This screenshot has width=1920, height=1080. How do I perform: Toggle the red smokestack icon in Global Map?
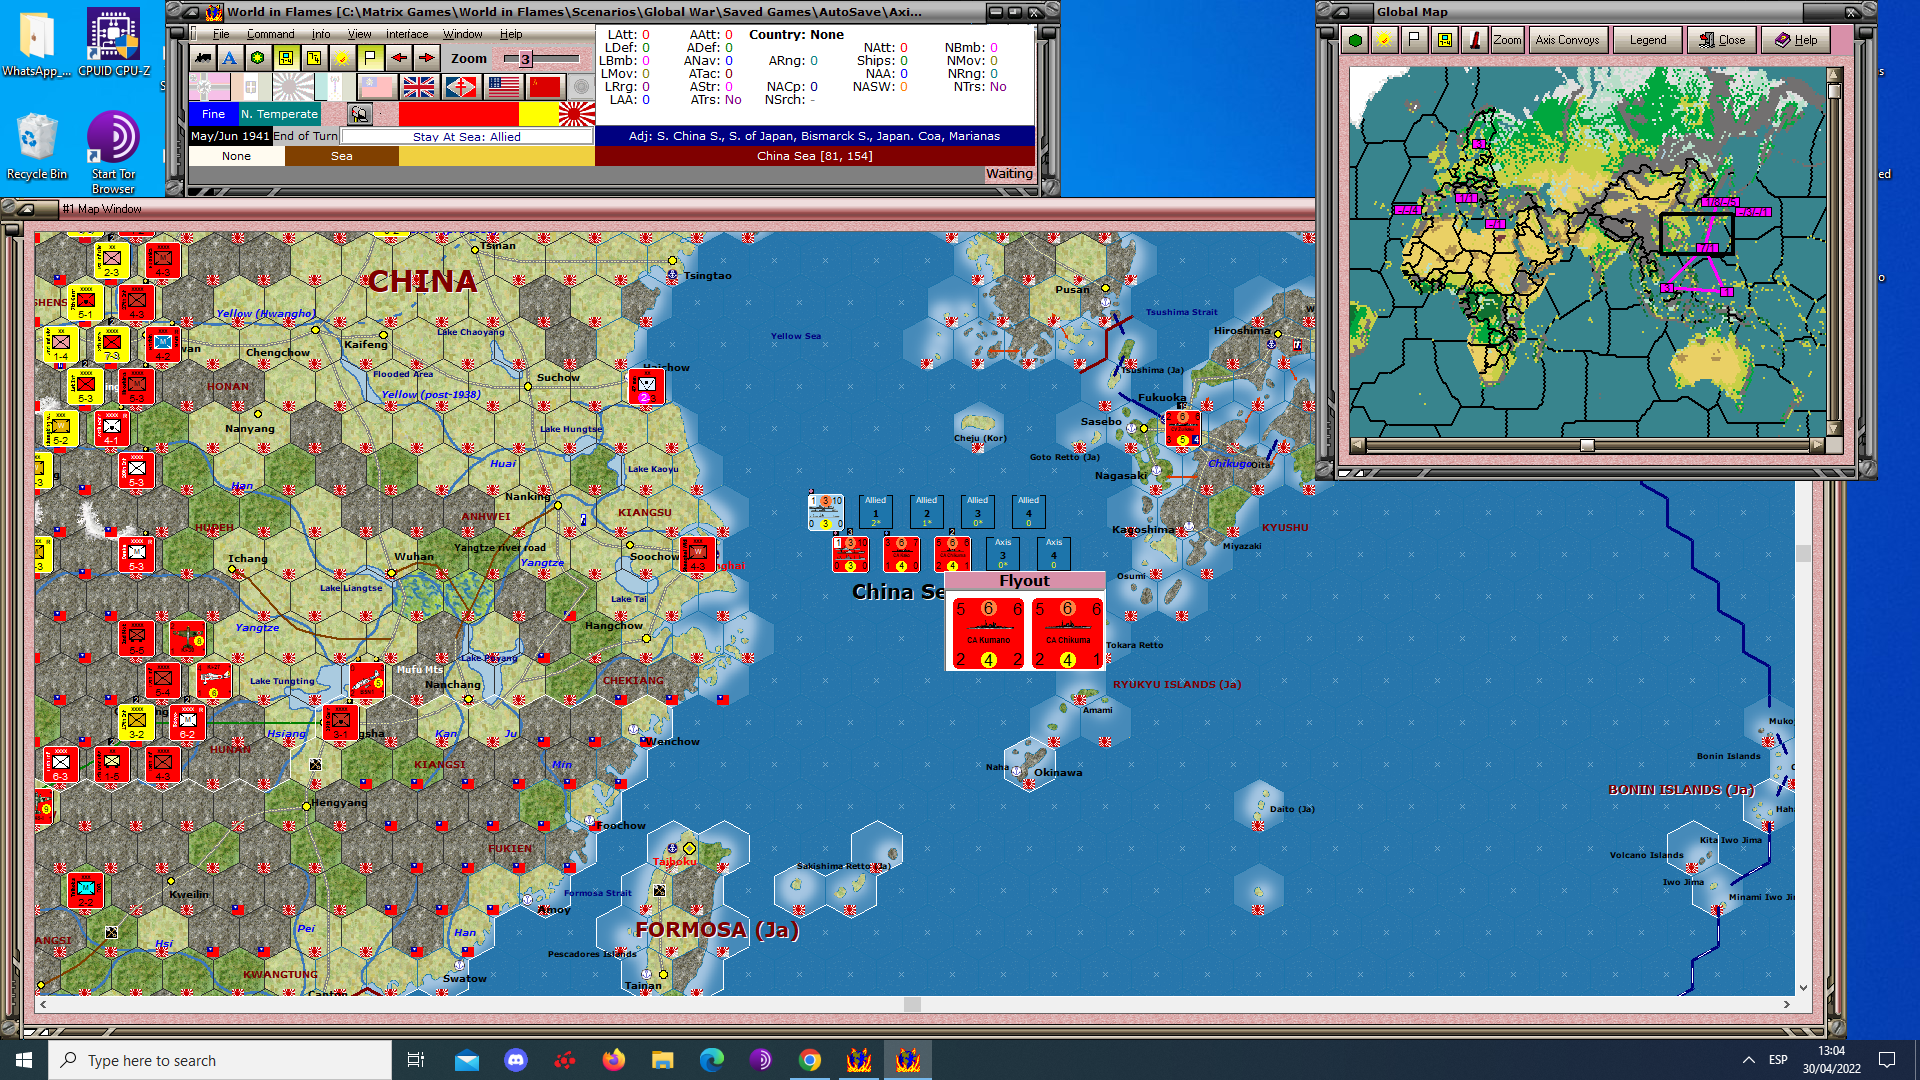(x=1474, y=40)
